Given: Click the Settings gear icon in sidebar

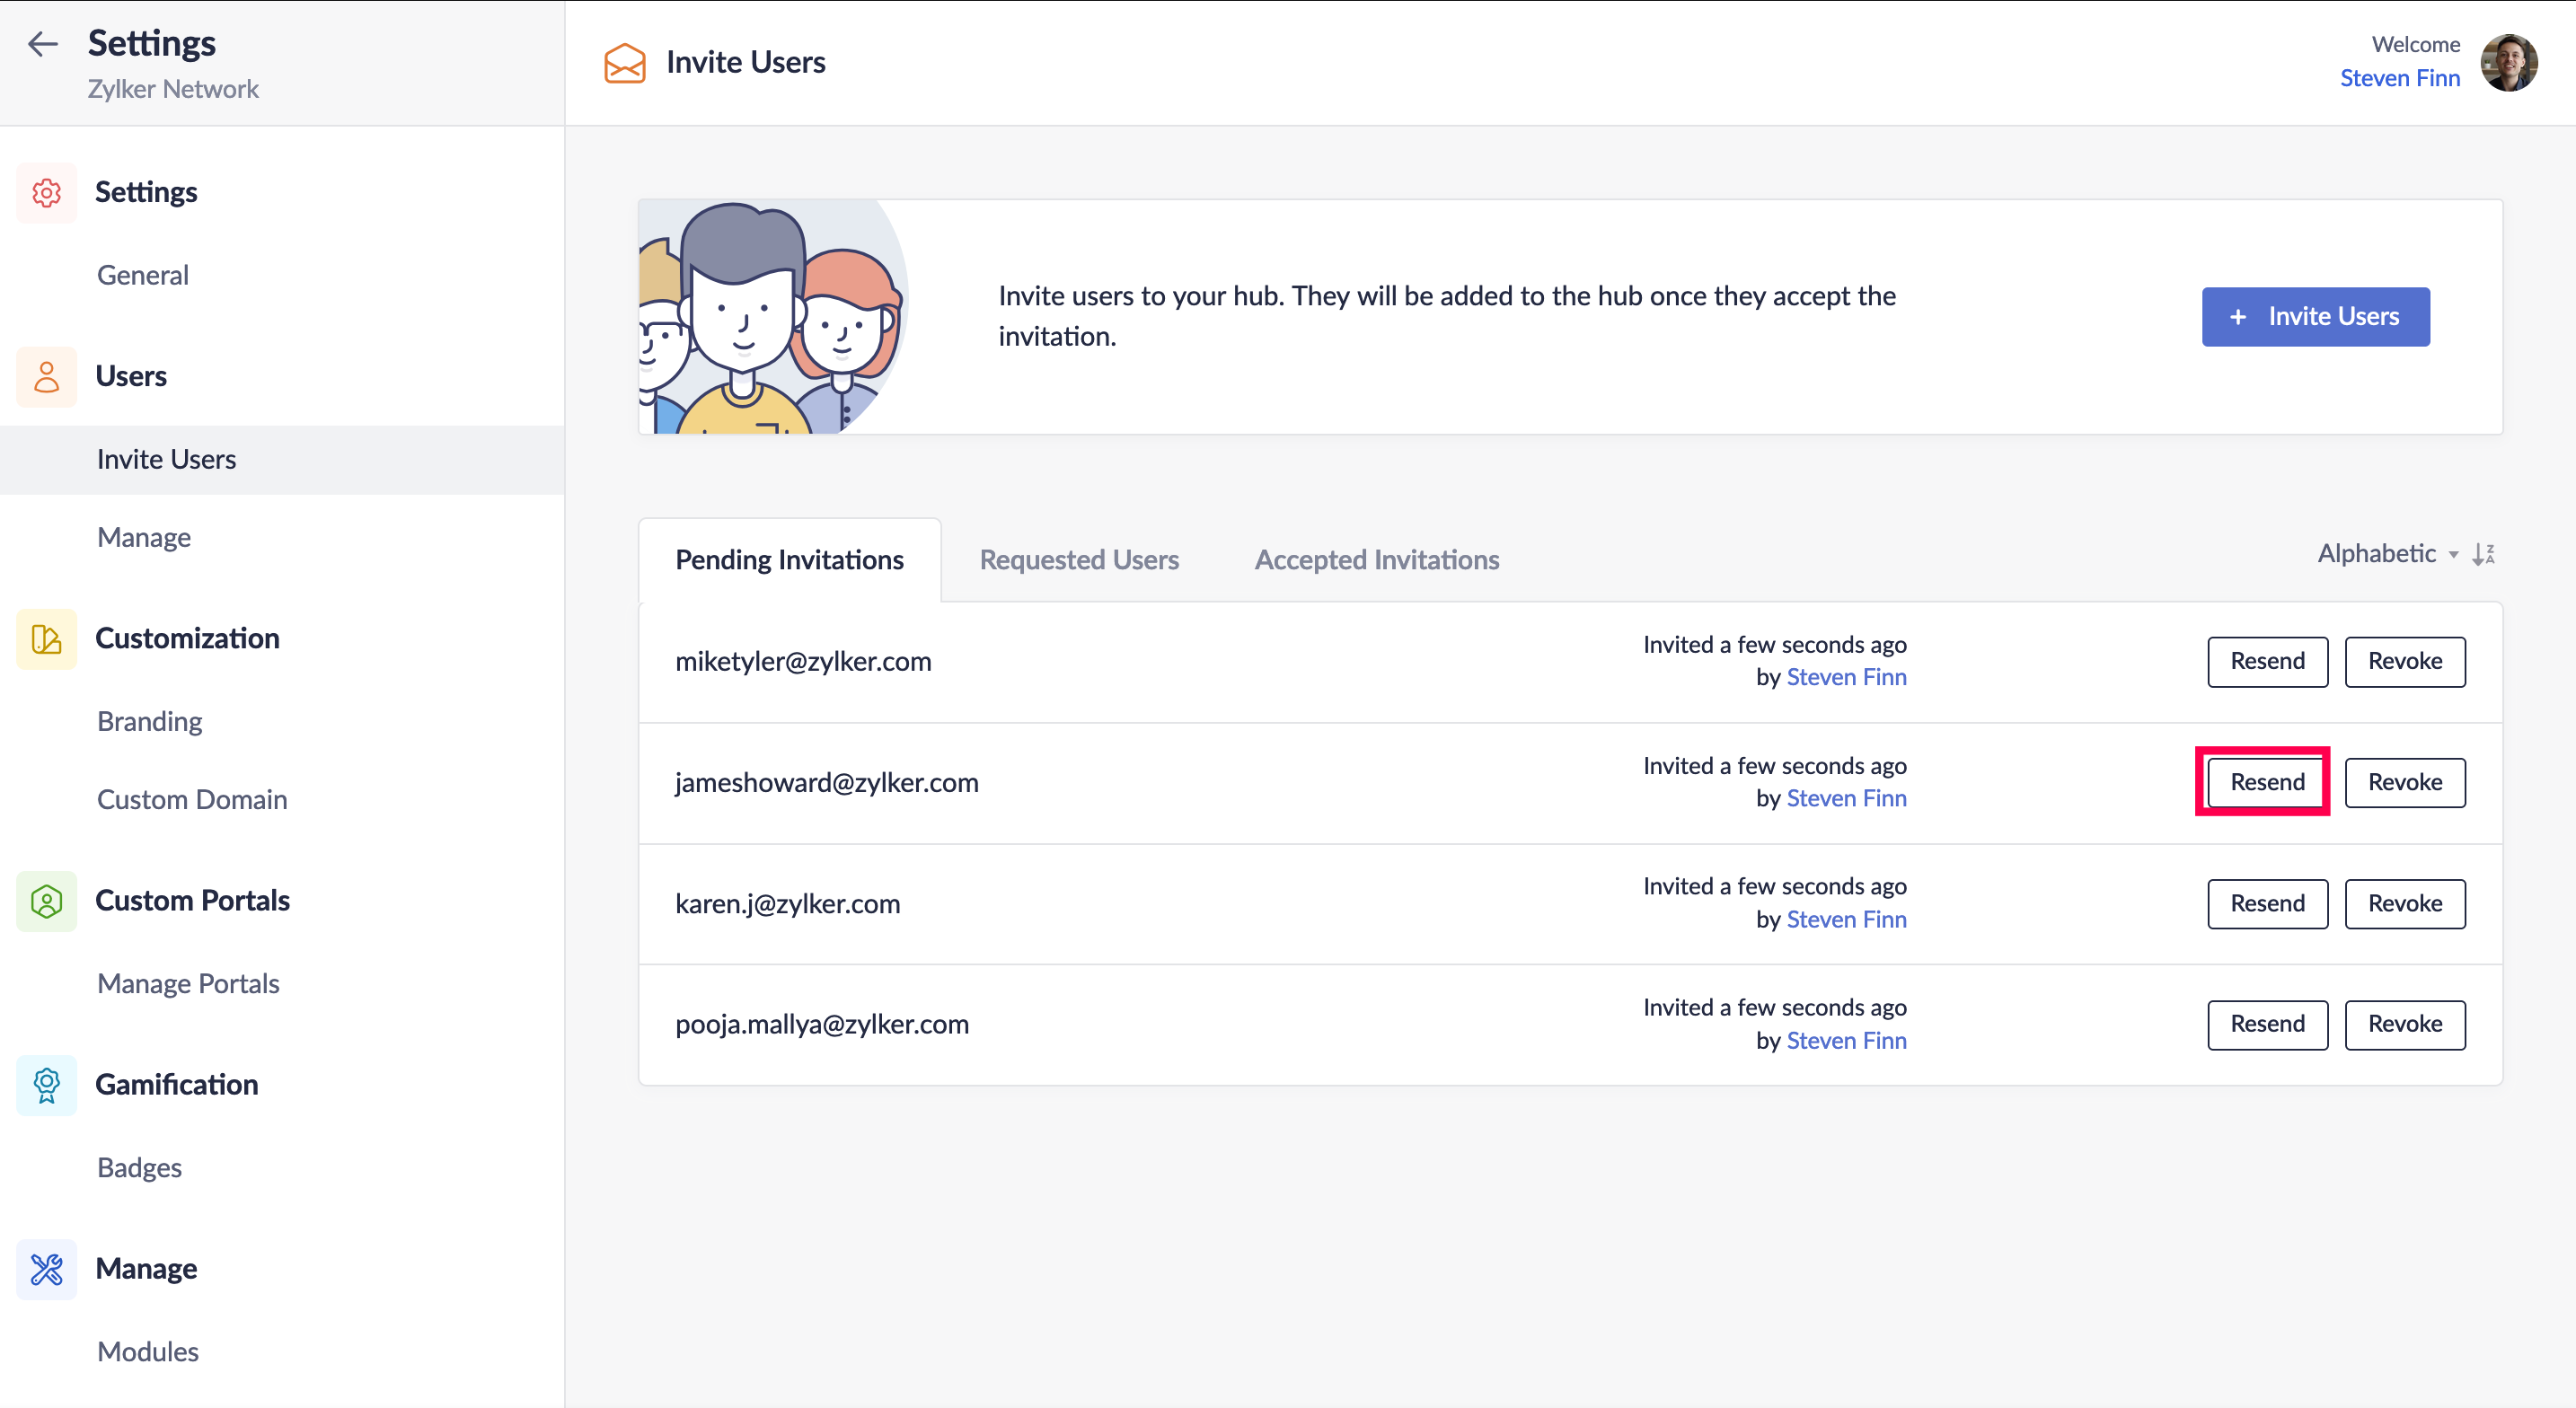Looking at the screenshot, I should click(46, 192).
